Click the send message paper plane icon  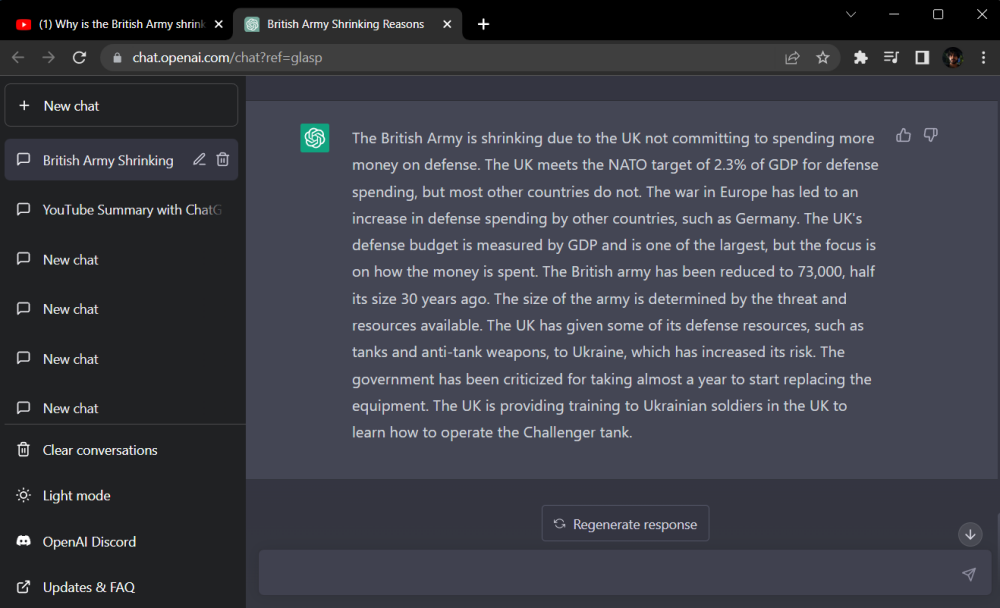click(x=968, y=574)
